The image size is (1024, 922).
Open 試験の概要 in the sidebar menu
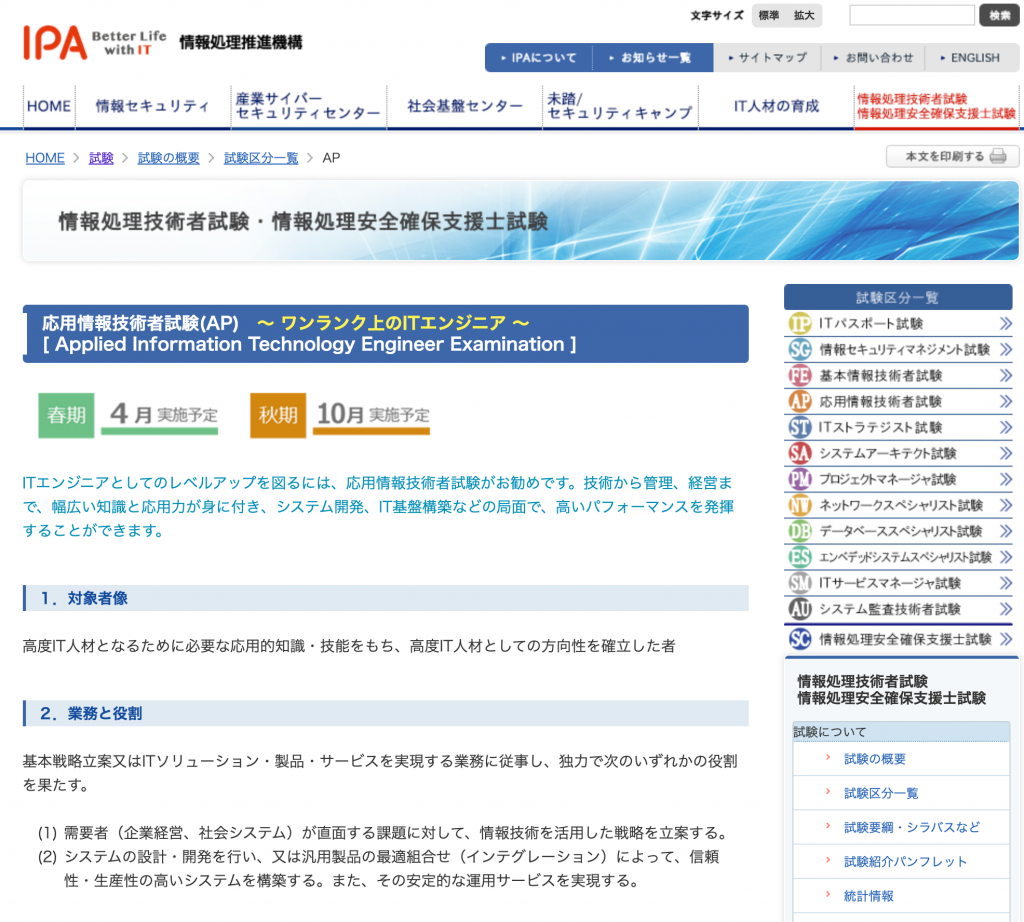pos(874,759)
